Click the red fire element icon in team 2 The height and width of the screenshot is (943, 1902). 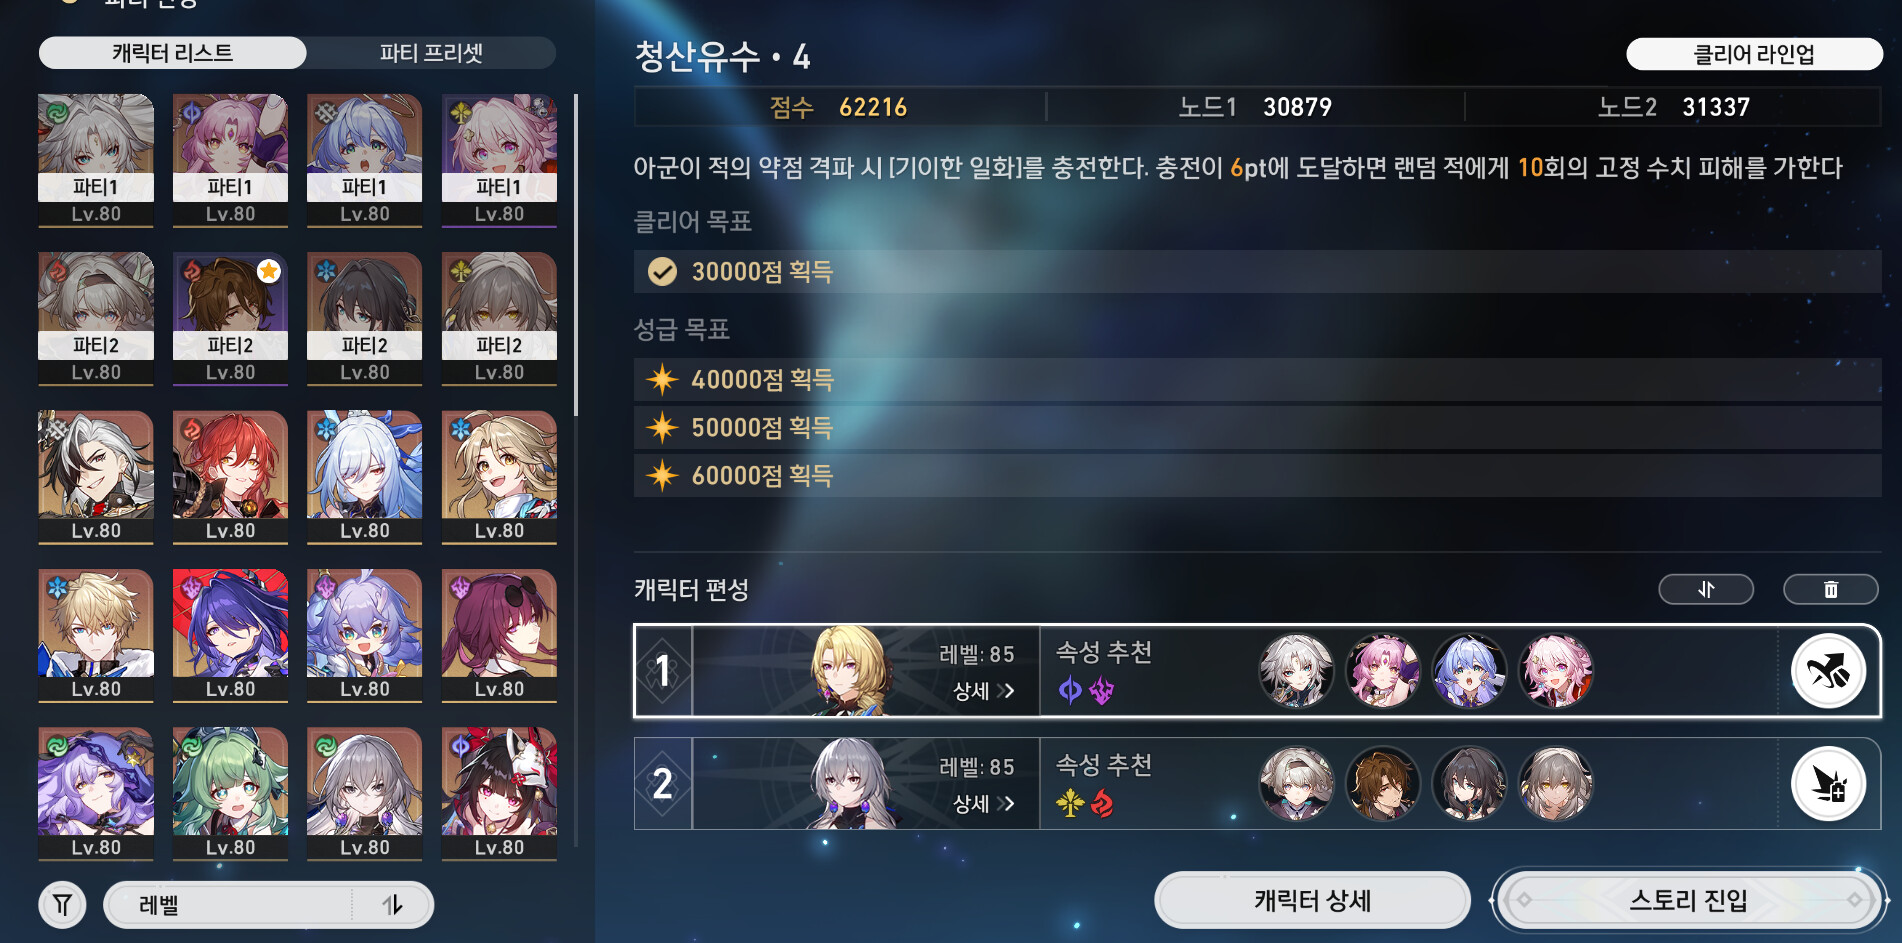[1102, 803]
